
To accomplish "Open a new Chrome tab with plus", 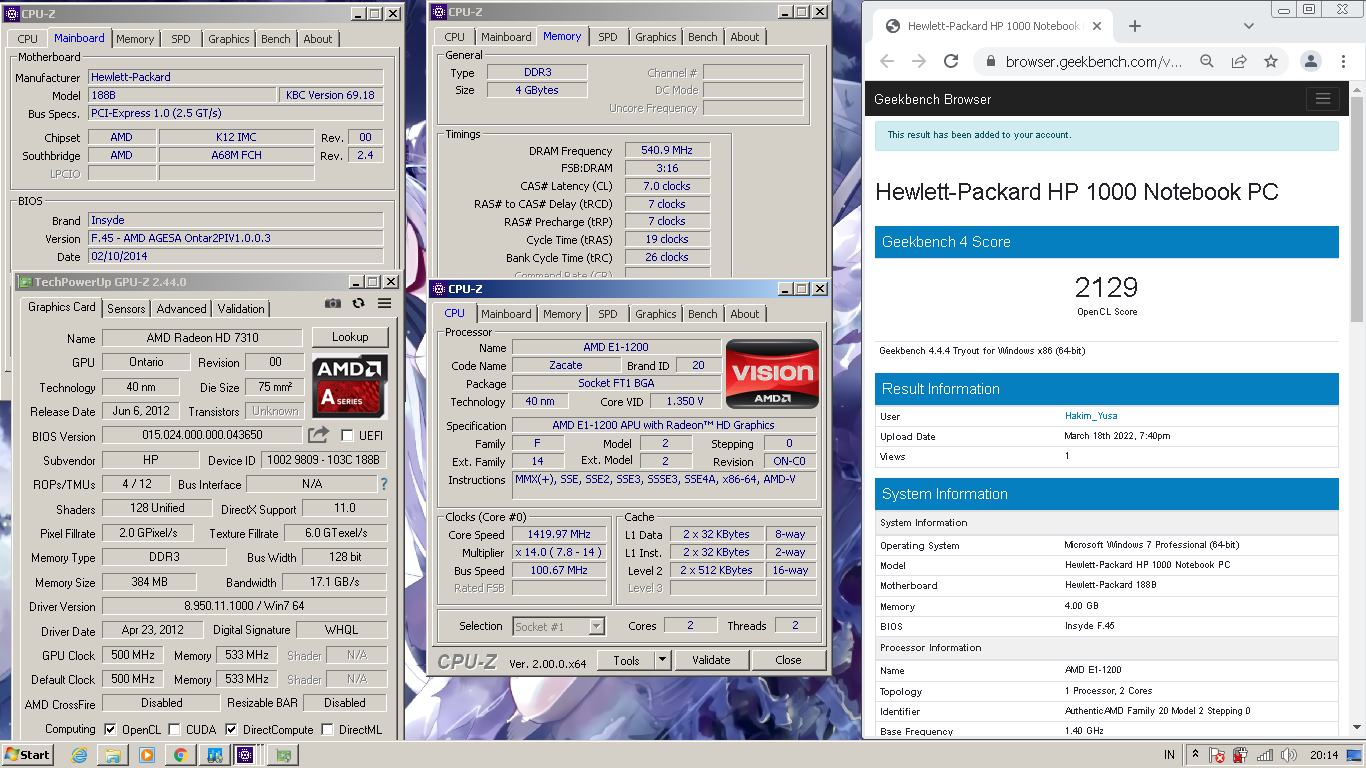I will tap(1134, 26).
